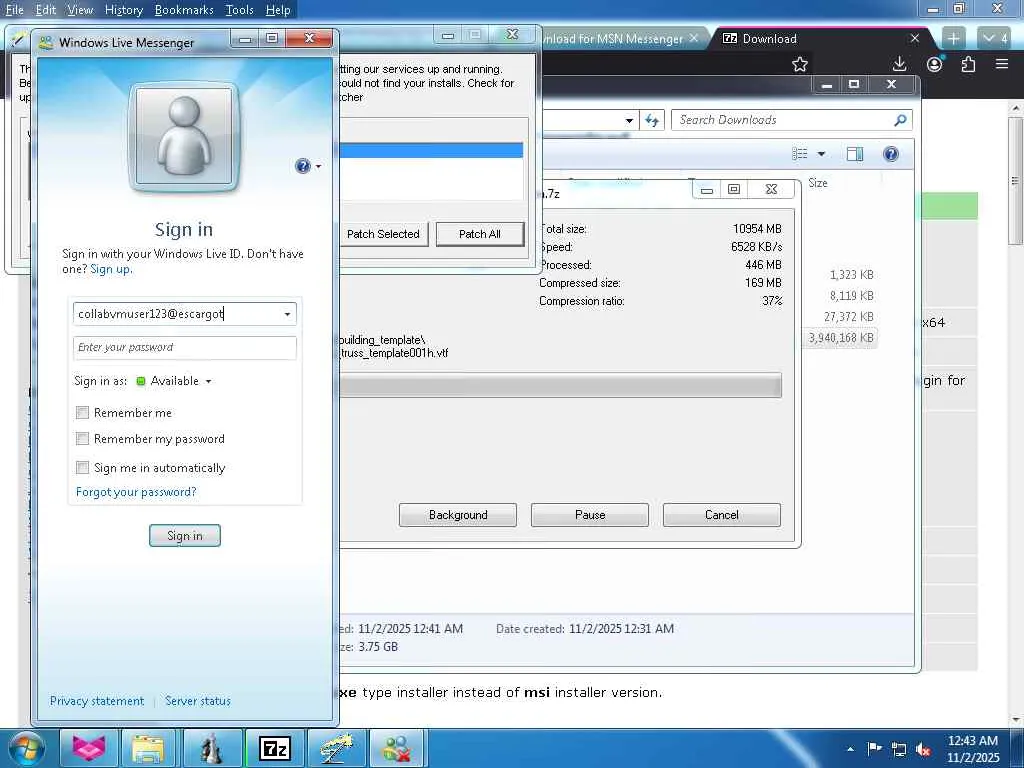This screenshot has height=768, width=1024.
Task: Click Forgot your password link
Action: [x=136, y=492]
